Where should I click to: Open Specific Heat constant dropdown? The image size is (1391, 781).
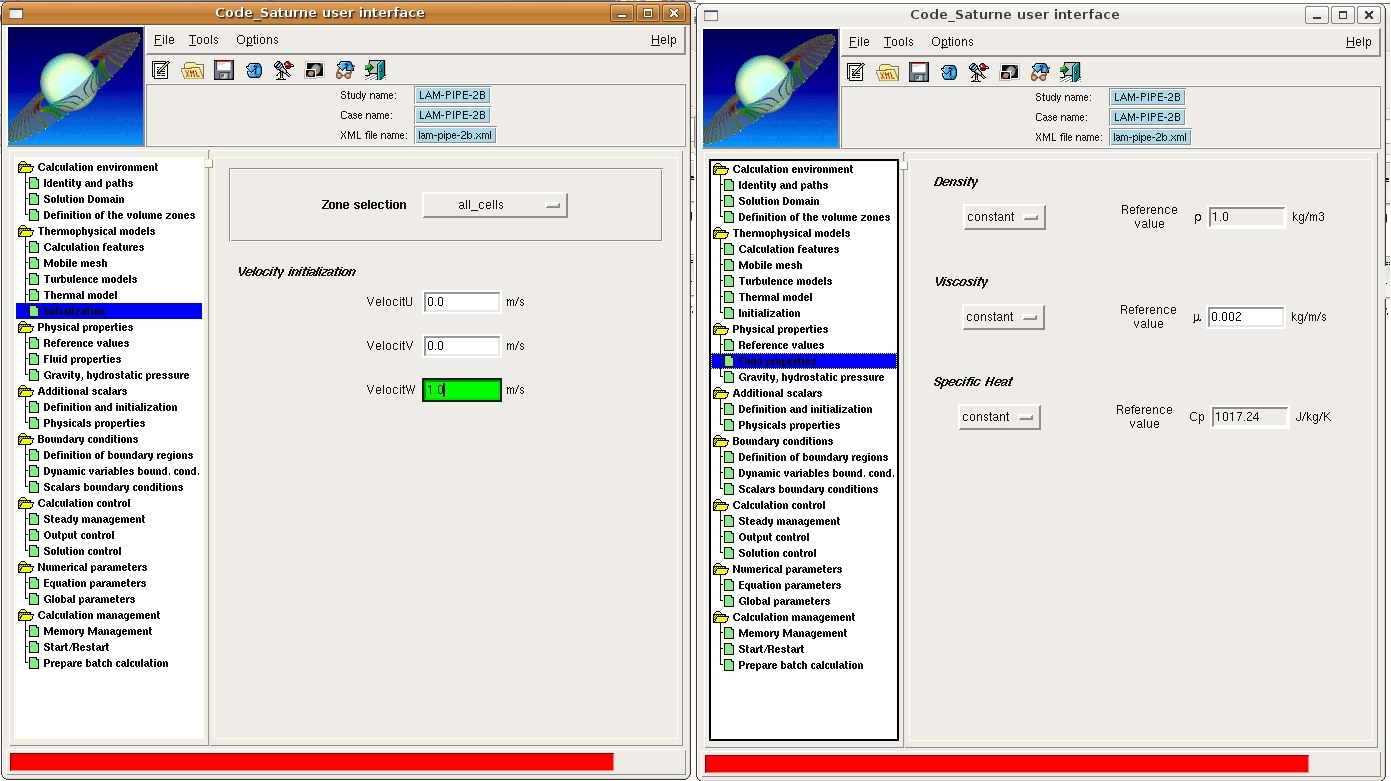pyautogui.click(x=999, y=417)
